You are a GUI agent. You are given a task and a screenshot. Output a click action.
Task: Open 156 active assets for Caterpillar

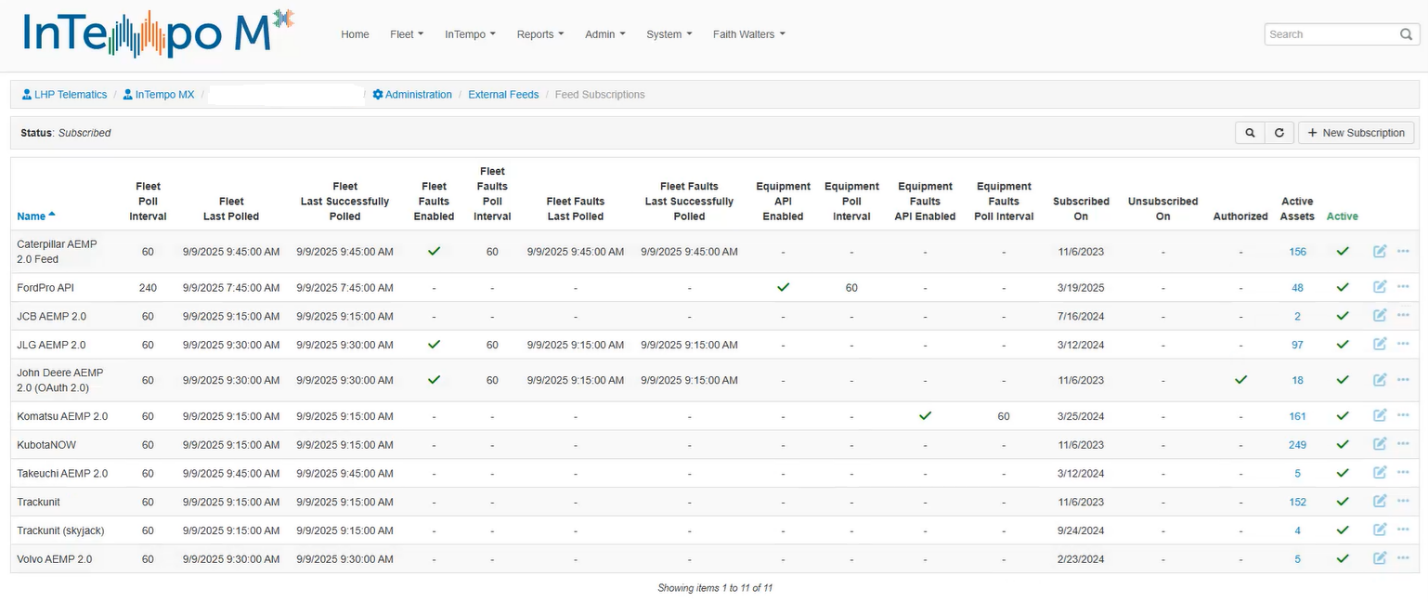[1297, 252]
